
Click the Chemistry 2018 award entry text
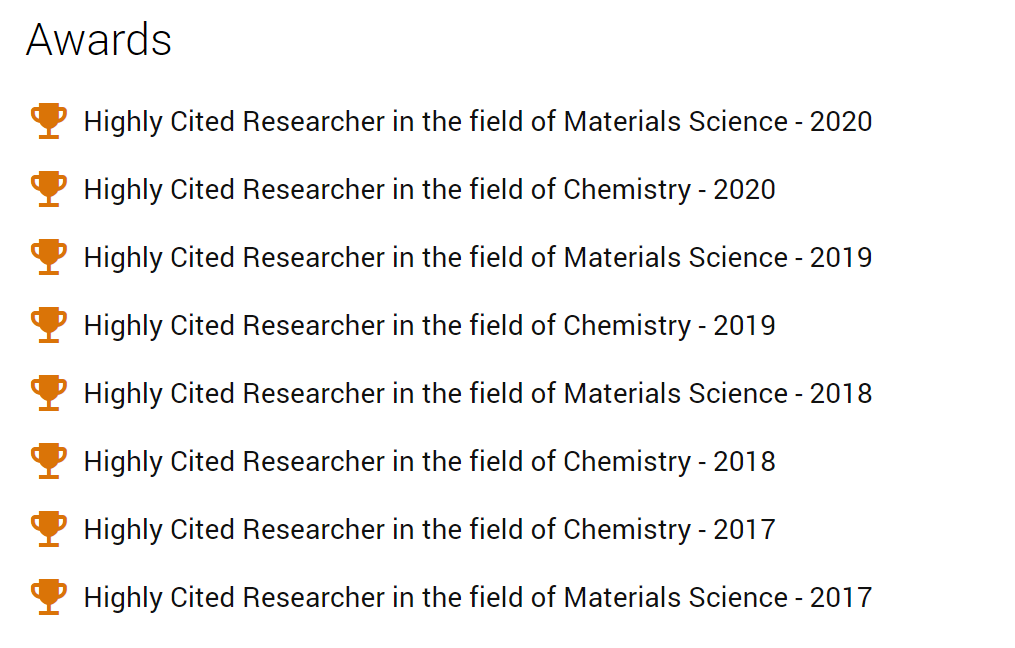430,462
